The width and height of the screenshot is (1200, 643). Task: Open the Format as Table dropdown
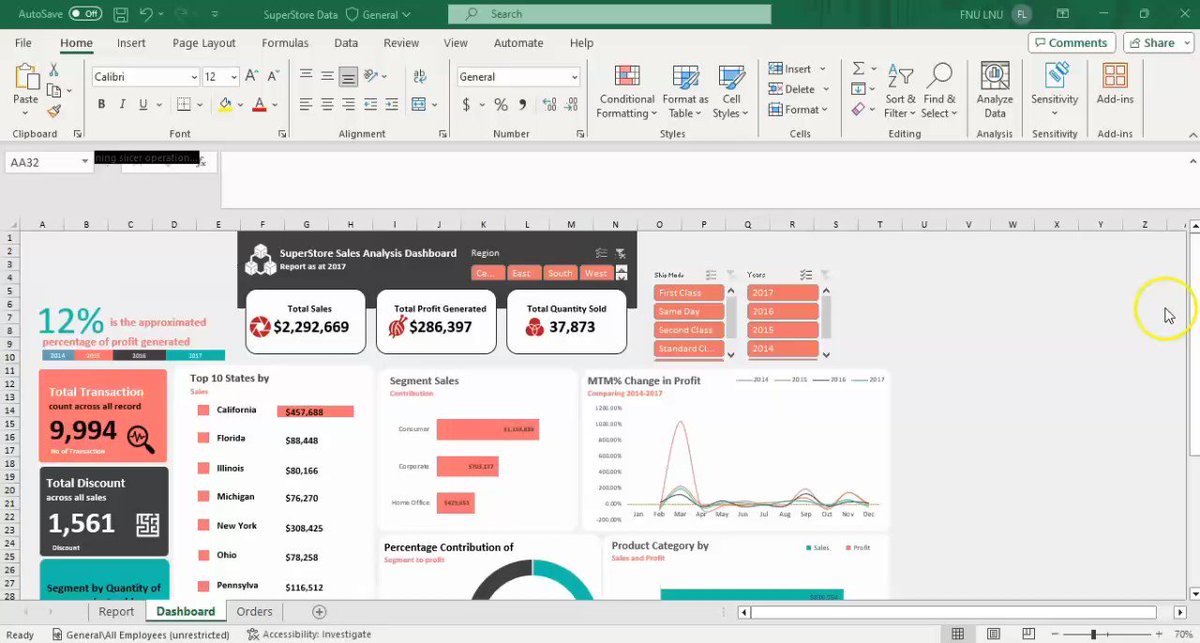point(685,91)
